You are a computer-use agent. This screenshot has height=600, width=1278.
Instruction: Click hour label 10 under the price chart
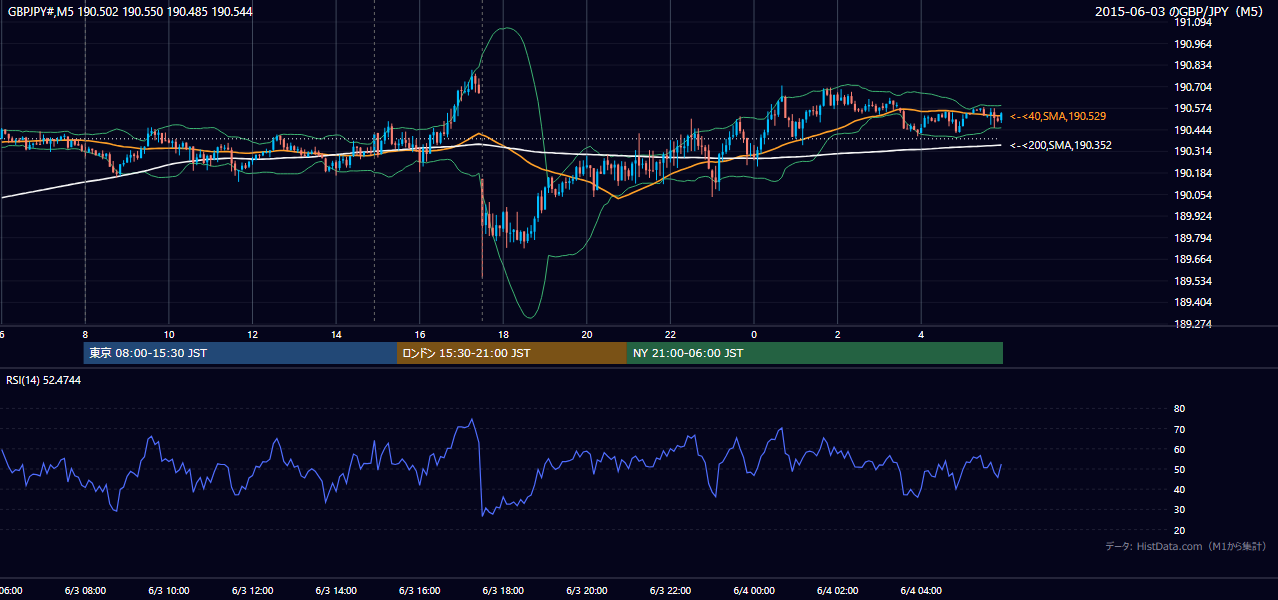pyautogui.click(x=169, y=334)
